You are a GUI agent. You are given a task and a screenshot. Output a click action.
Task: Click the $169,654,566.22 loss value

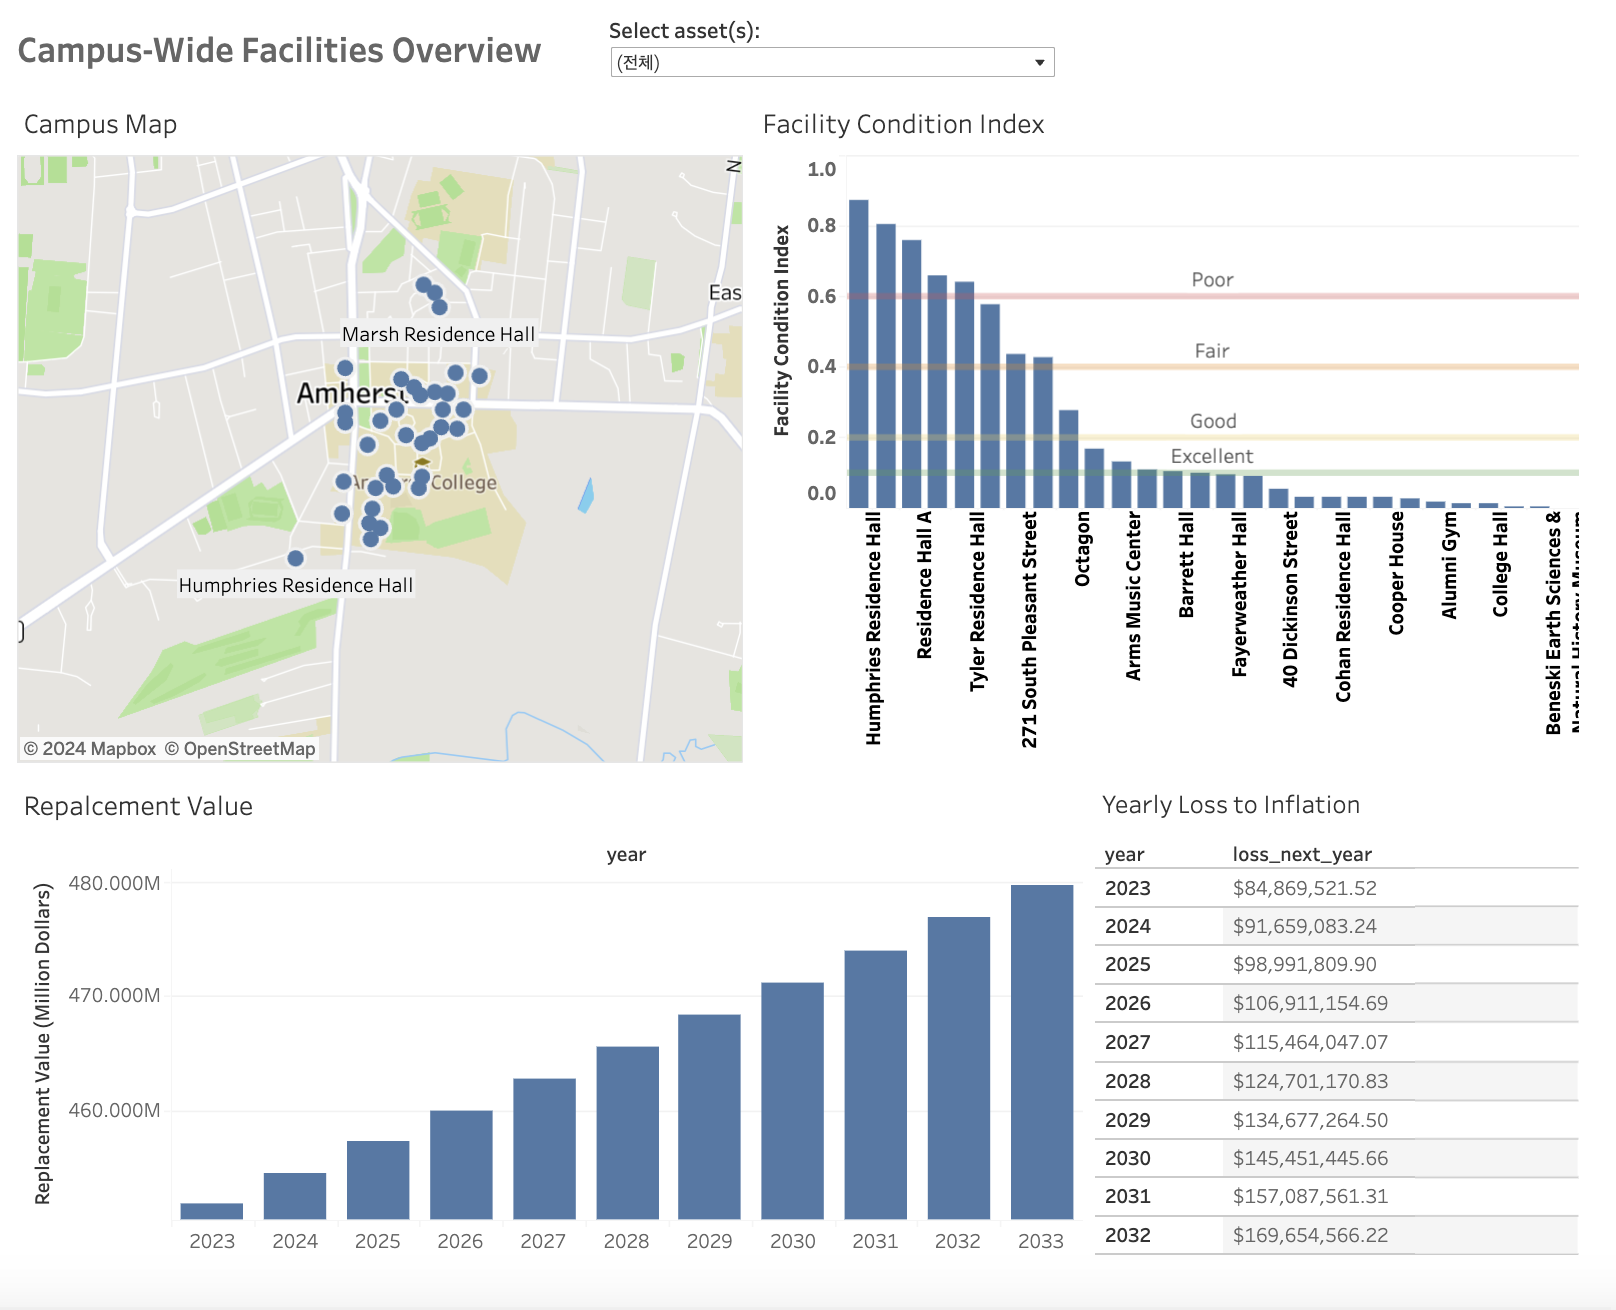[x=1310, y=1235]
